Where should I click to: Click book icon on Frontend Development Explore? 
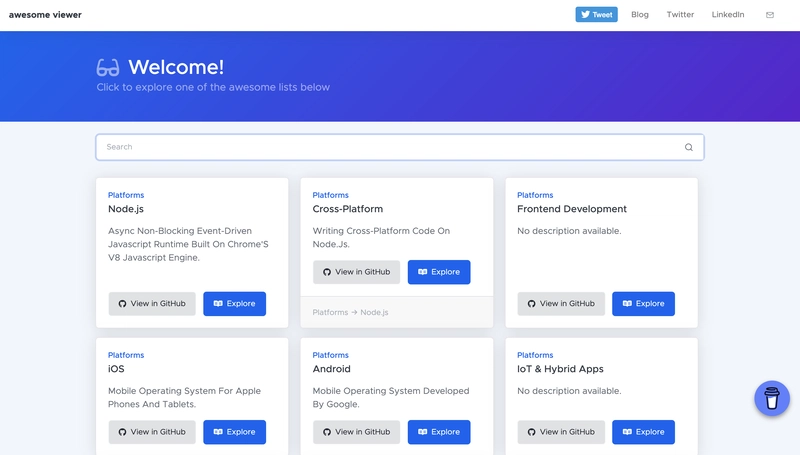628,304
